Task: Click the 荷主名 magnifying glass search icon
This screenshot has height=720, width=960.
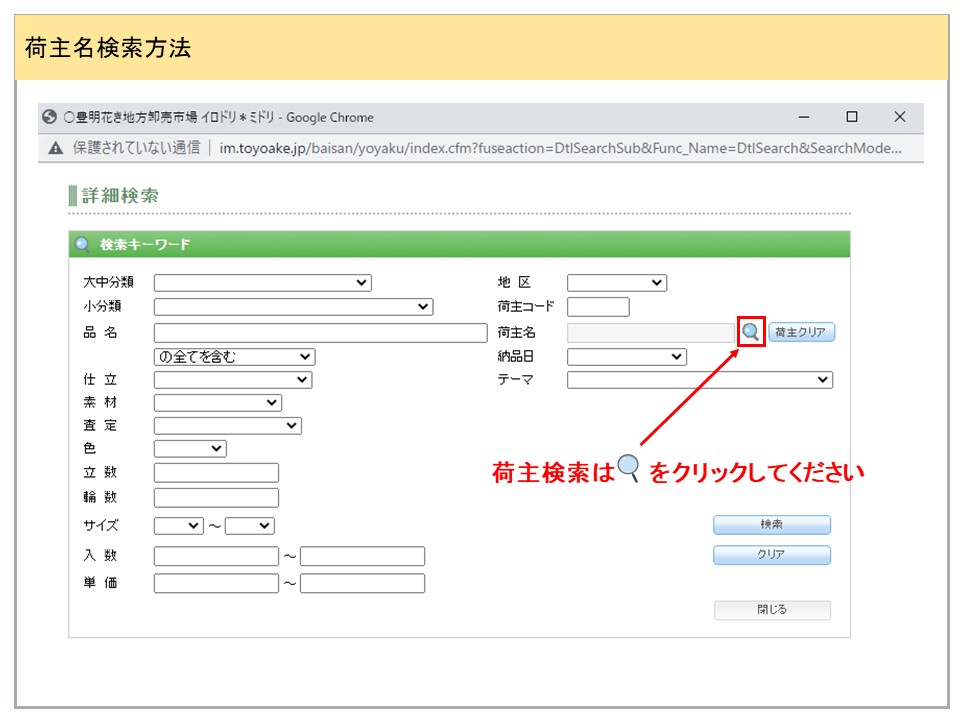Action: (x=750, y=332)
